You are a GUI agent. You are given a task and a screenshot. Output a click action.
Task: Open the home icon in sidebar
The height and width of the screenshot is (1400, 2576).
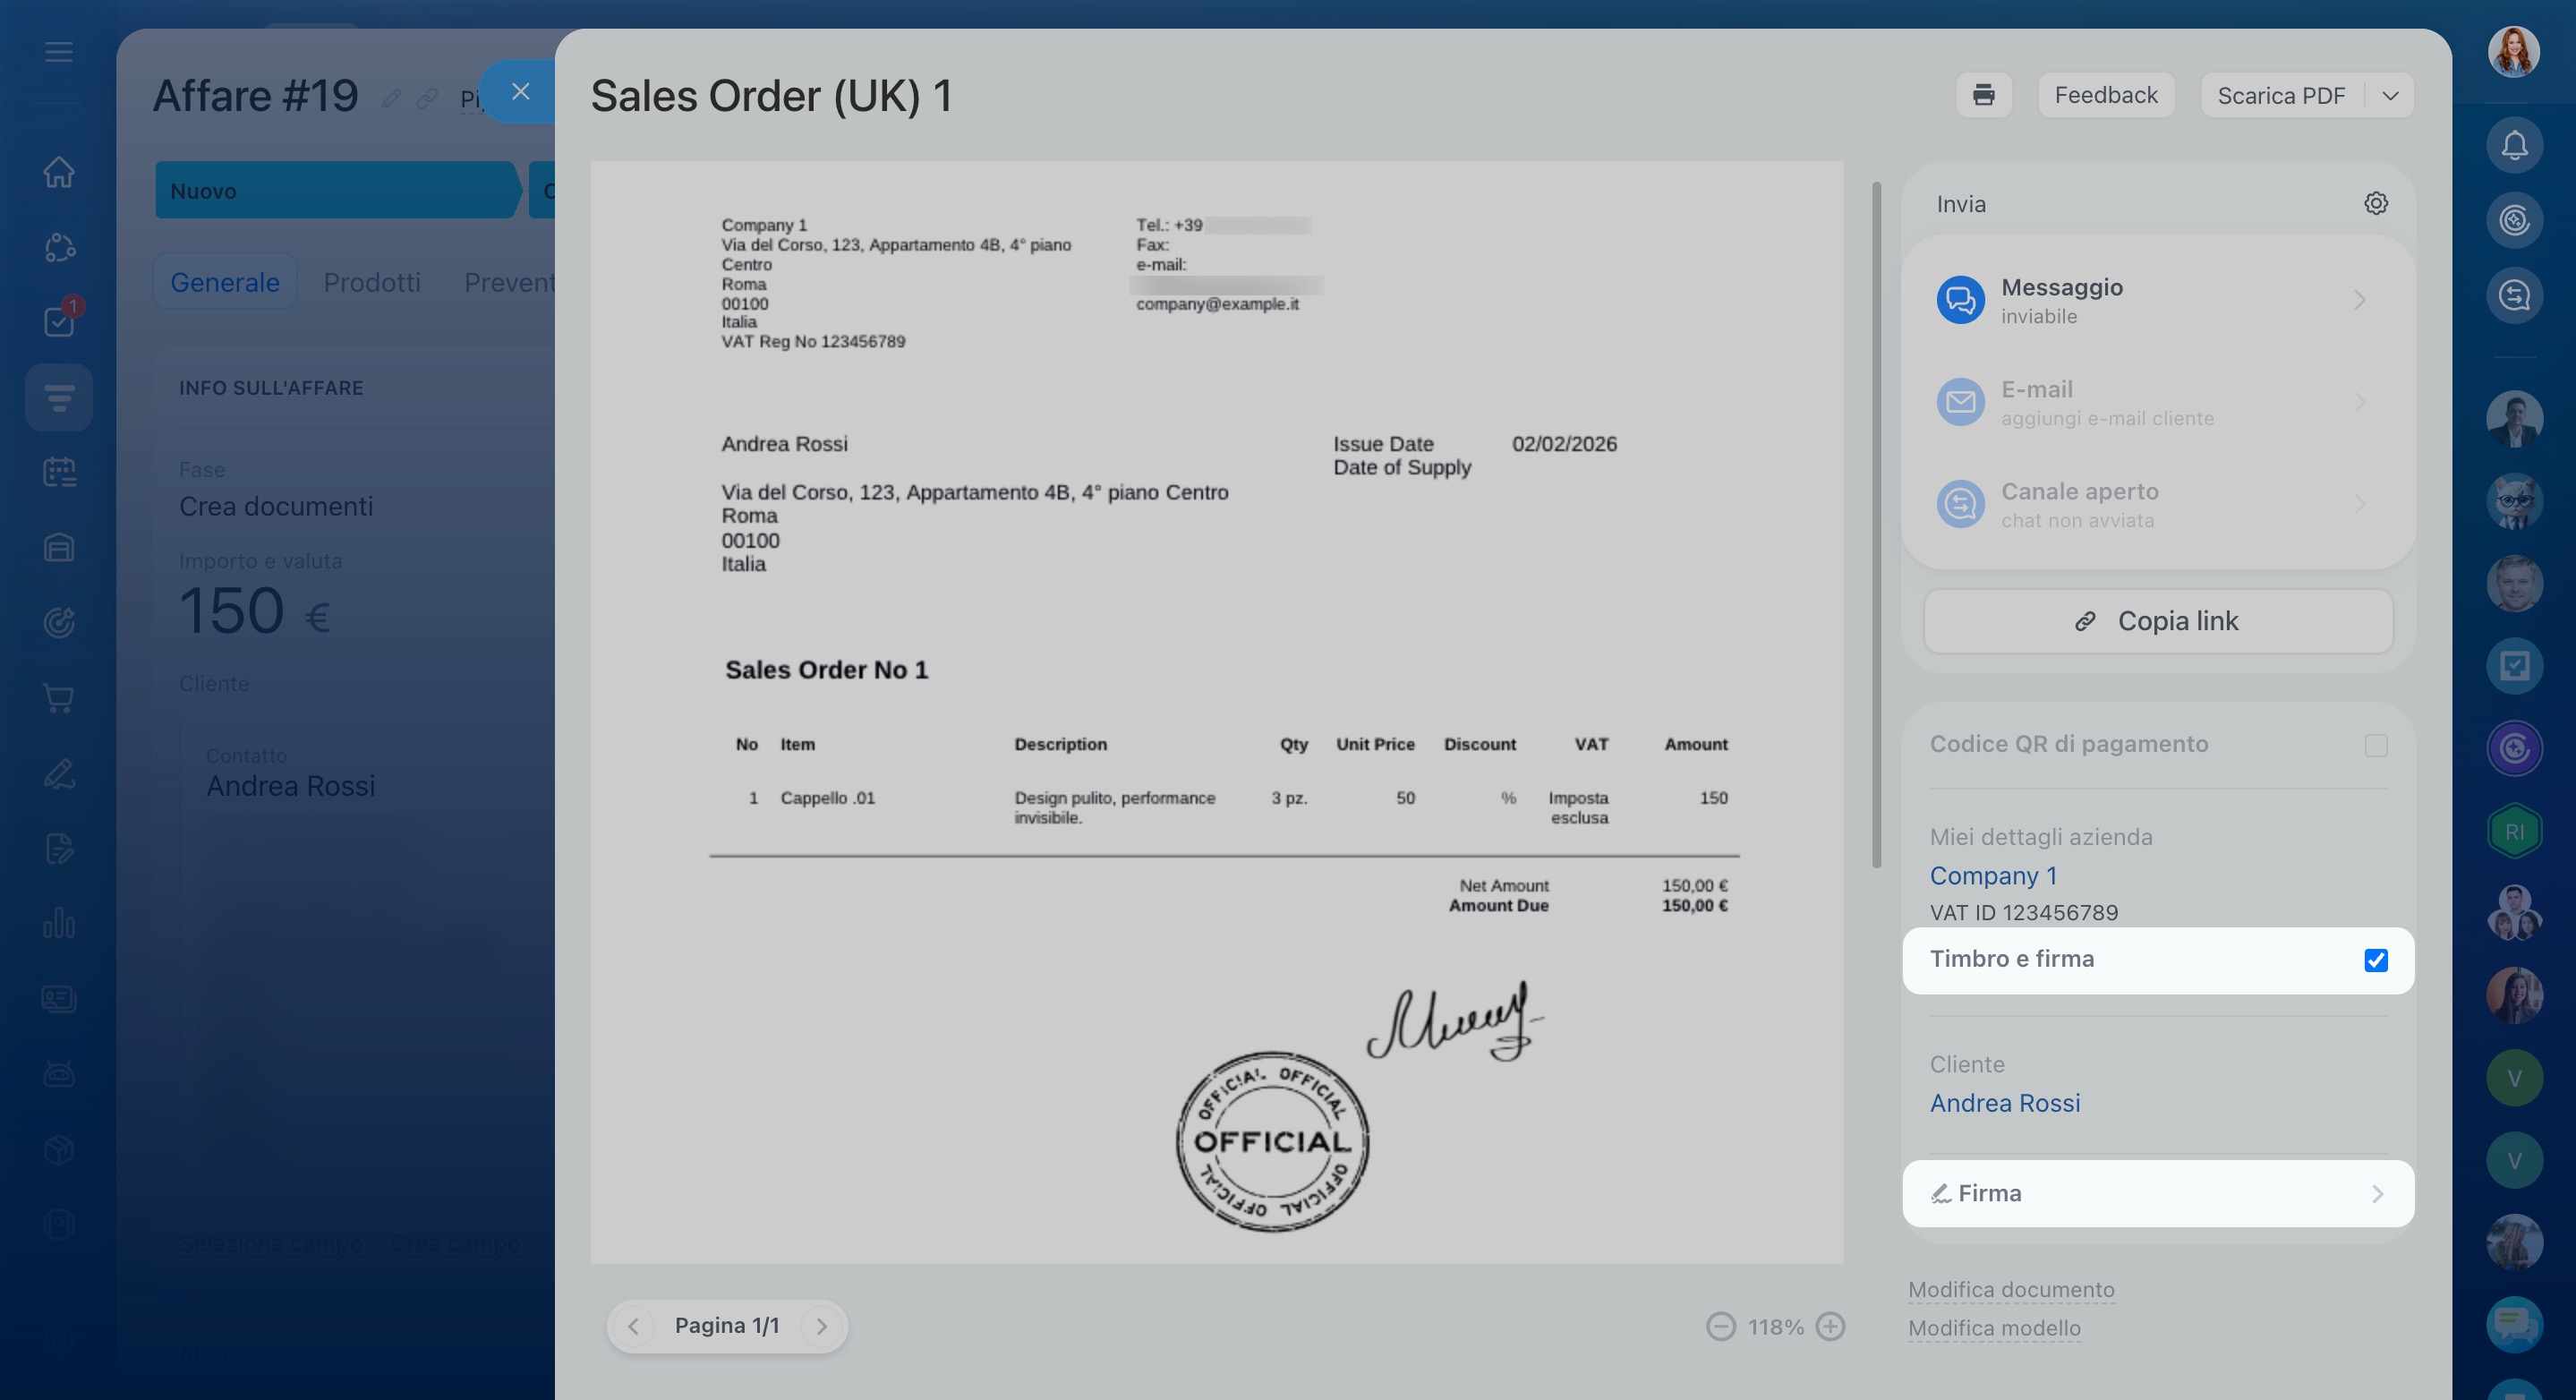click(x=59, y=172)
